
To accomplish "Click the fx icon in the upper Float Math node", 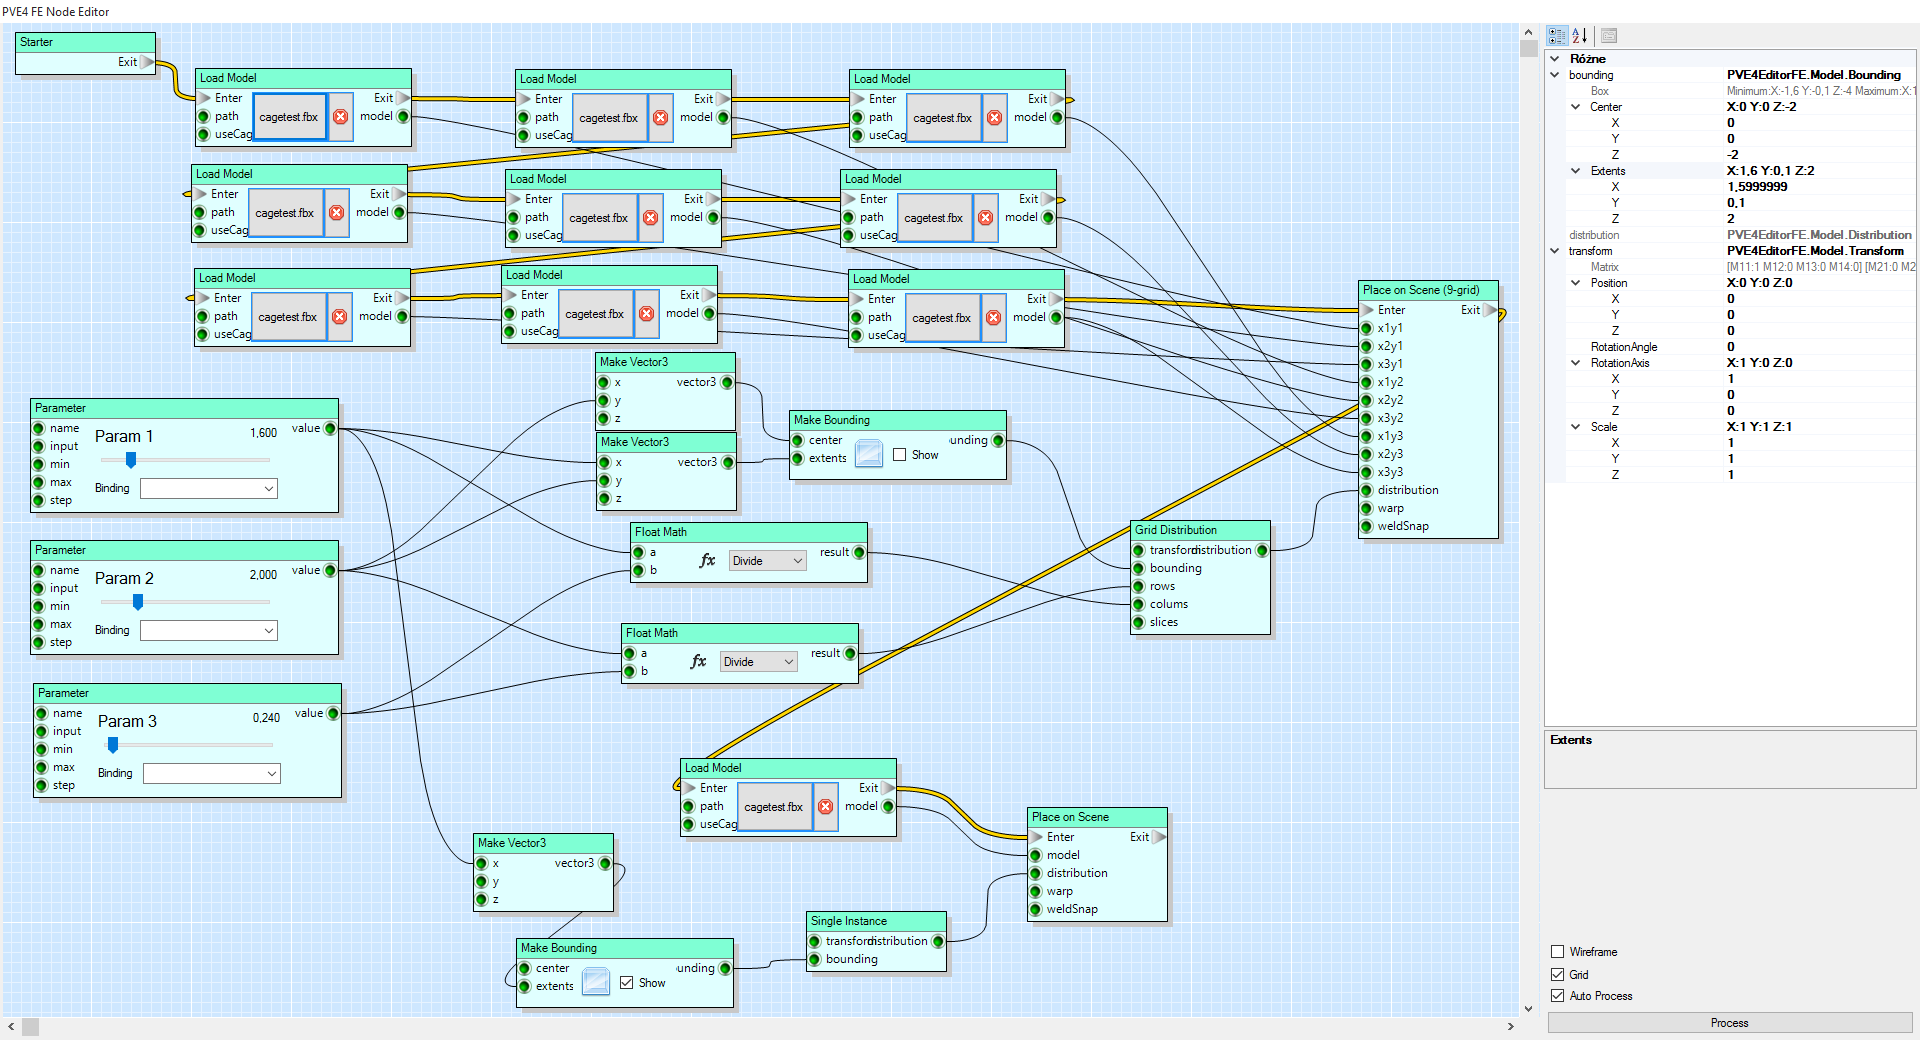I will [x=708, y=560].
